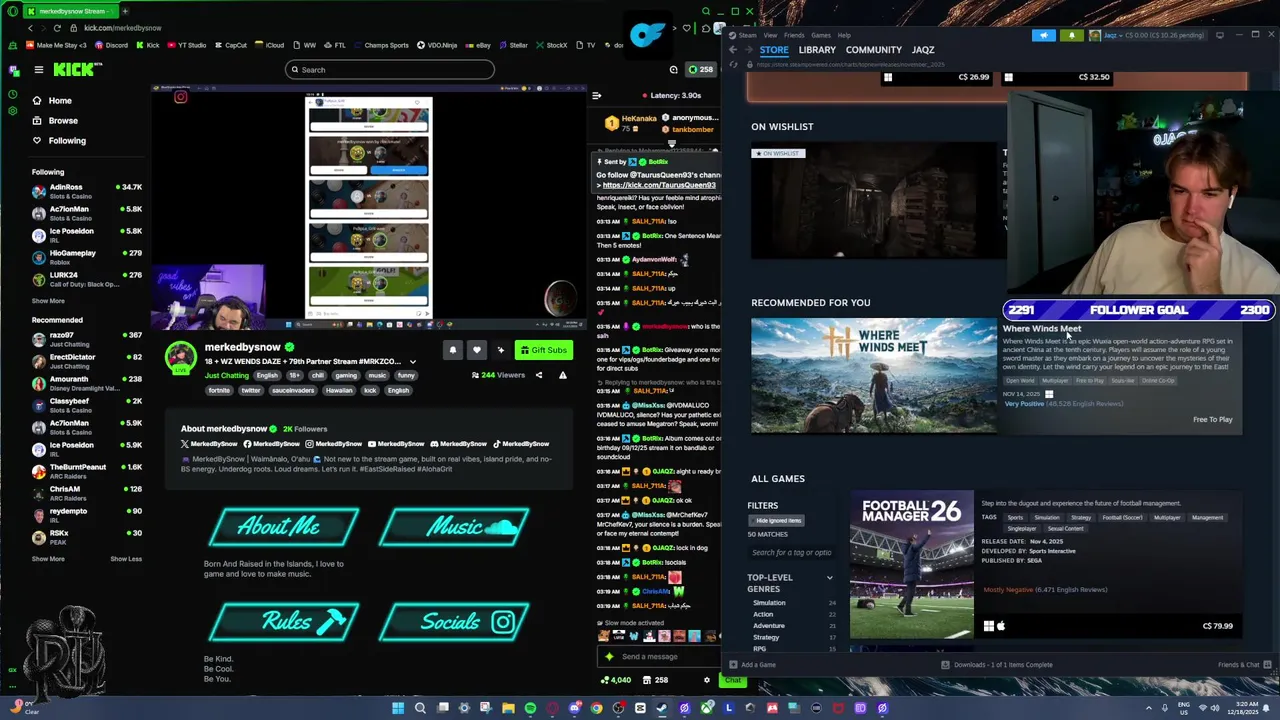The height and width of the screenshot is (720, 1280).
Task: Open the About Me panel banner
Action: click(284, 527)
